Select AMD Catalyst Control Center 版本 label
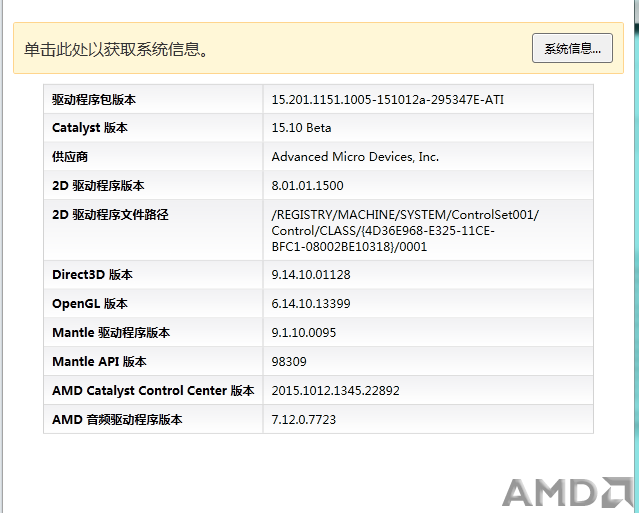 pos(153,390)
